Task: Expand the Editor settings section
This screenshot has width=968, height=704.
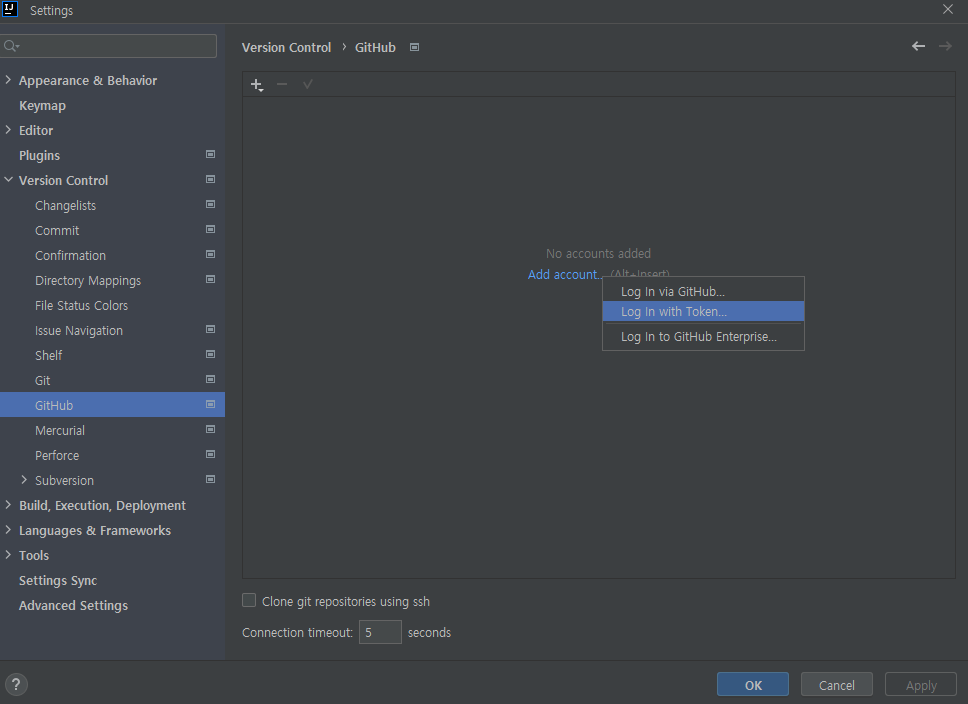Action: pos(8,130)
